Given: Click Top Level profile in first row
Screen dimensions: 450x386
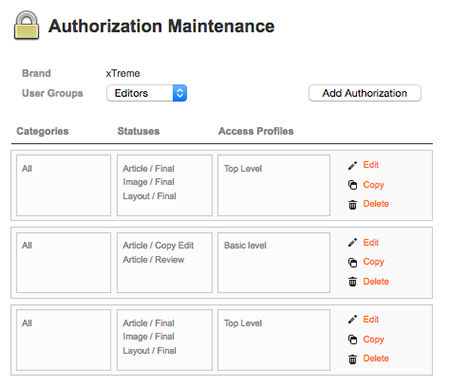Looking at the screenshot, I should 243,169.
